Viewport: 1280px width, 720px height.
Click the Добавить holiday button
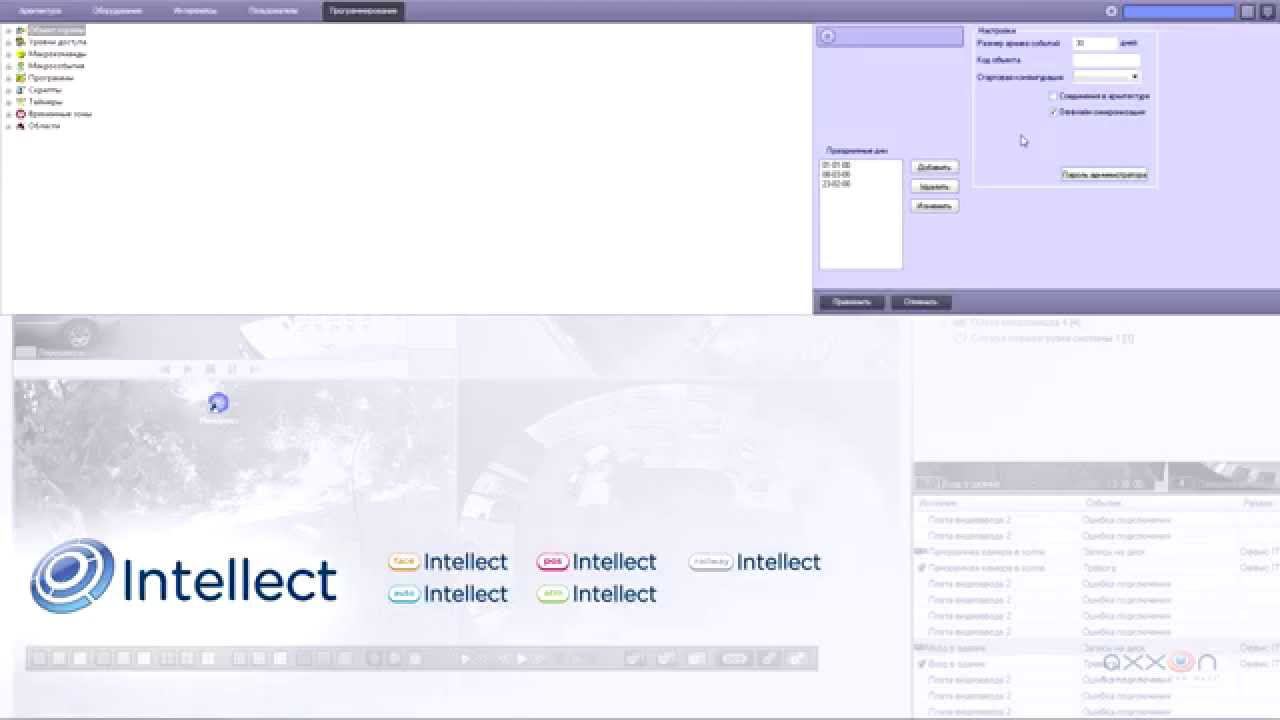click(934, 167)
